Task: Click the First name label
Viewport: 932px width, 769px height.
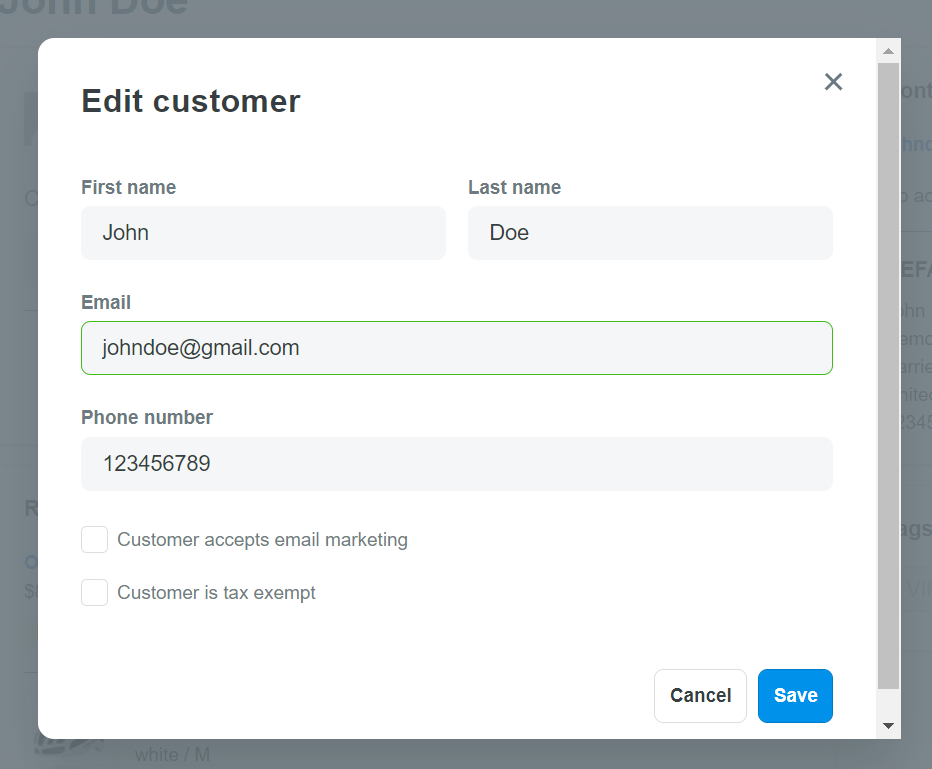Action: [x=128, y=187]
